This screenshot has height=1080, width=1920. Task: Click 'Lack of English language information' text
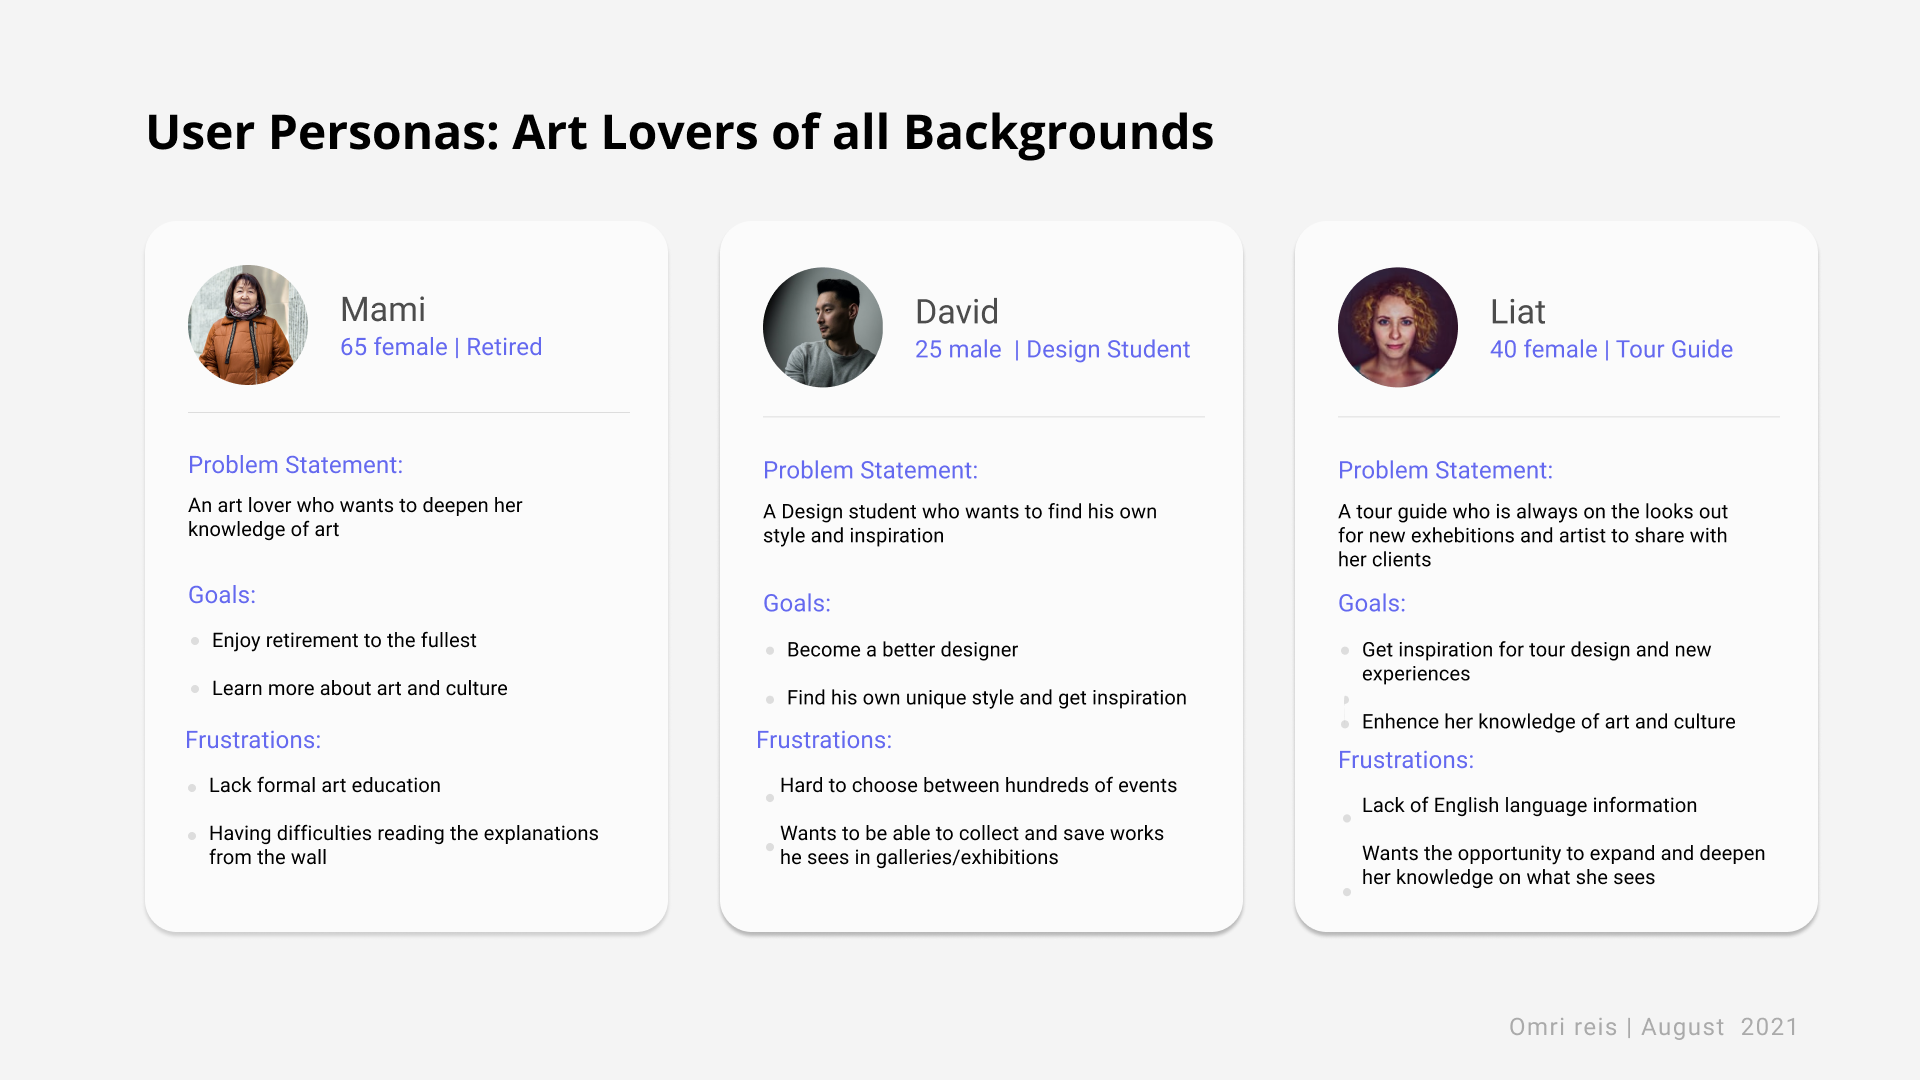point(1529,805)
